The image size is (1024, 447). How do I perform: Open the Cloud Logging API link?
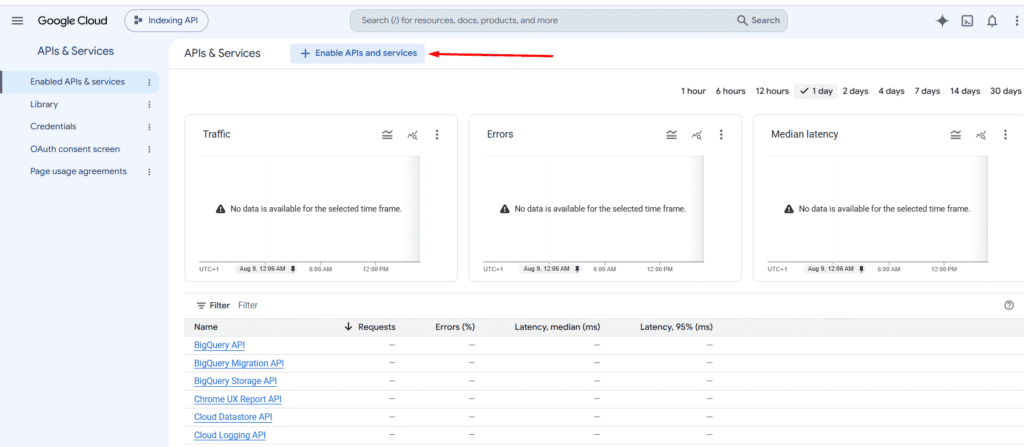[x=230, y=435]
